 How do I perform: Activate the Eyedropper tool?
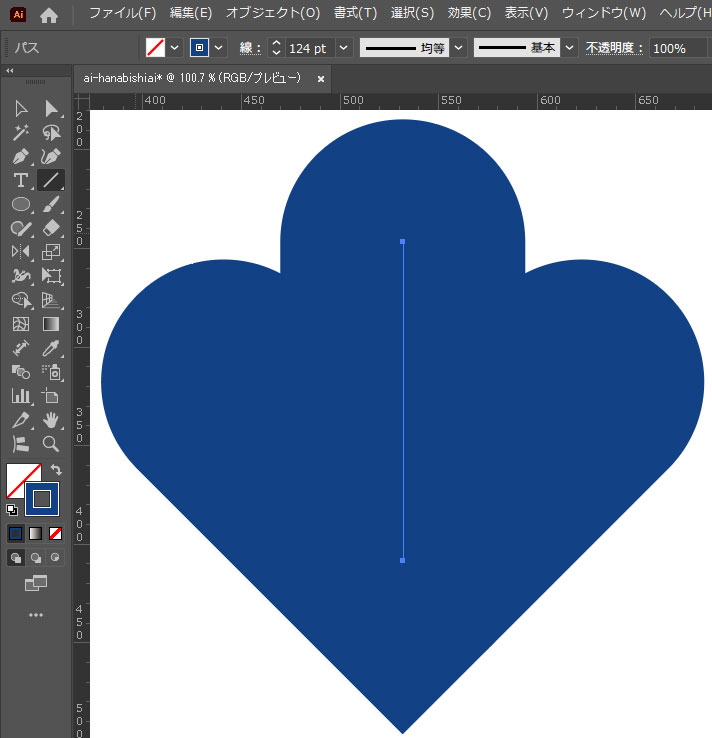tap(51, 348)
